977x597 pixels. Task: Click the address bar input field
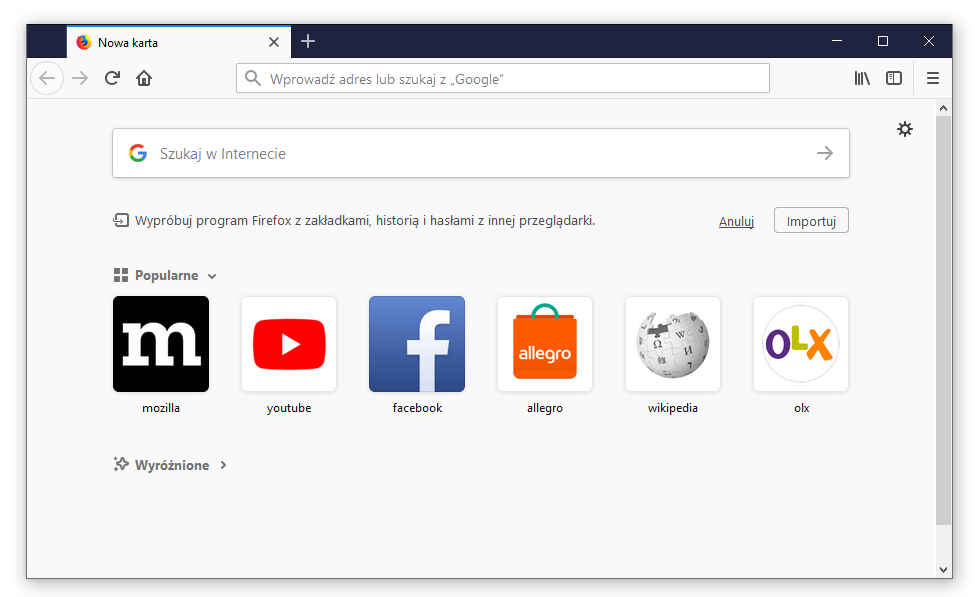pyautogui.click(x=503, y=78)
